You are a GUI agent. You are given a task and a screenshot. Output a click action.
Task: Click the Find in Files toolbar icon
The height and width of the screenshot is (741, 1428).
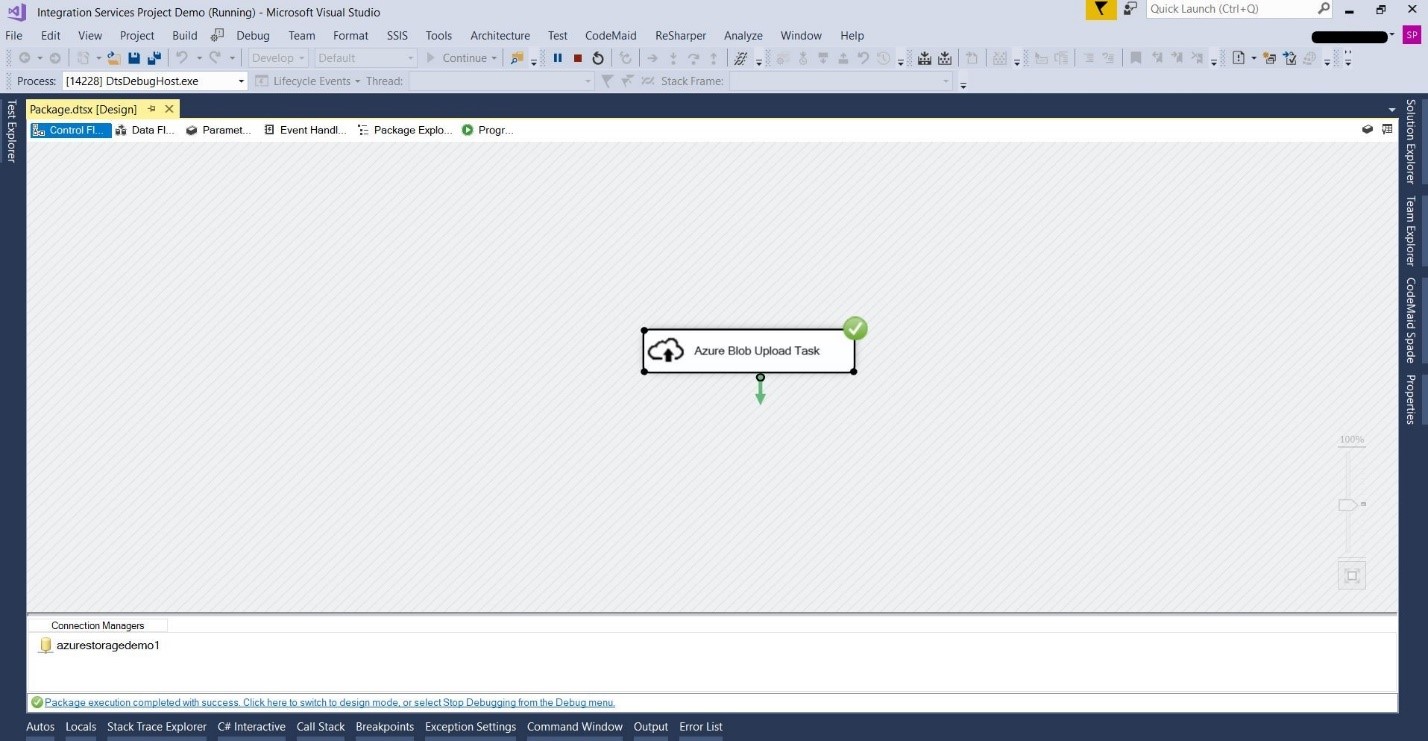click(517, 58)
